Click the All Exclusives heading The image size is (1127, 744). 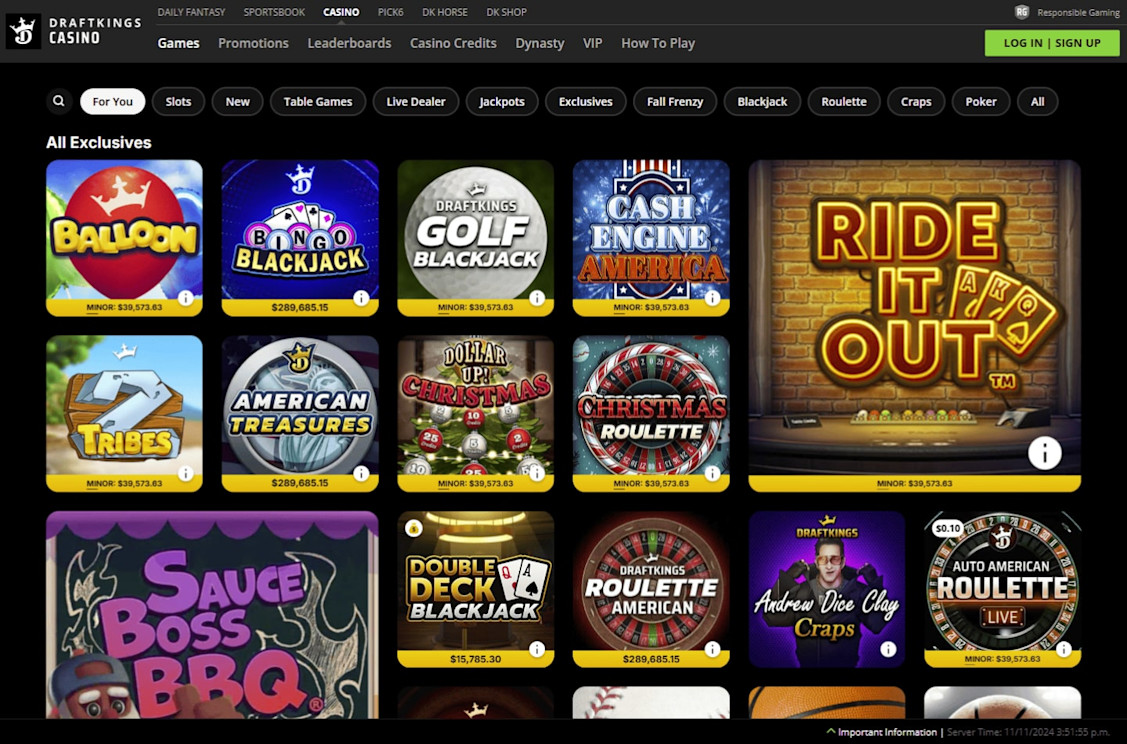pyautogui.click(x=98, y=142)
